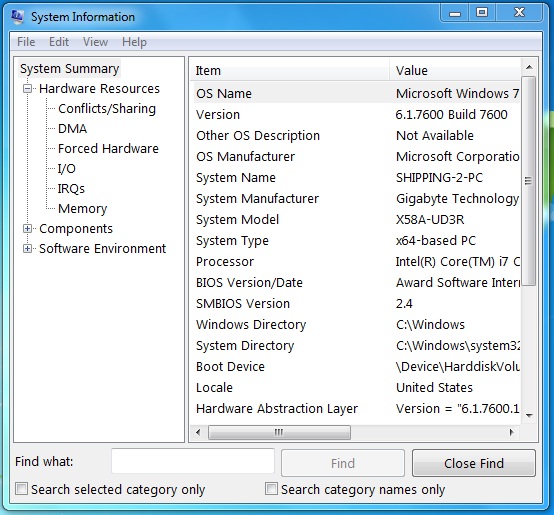Select the System Type row

pyautogui.click(x=357, y=241)
